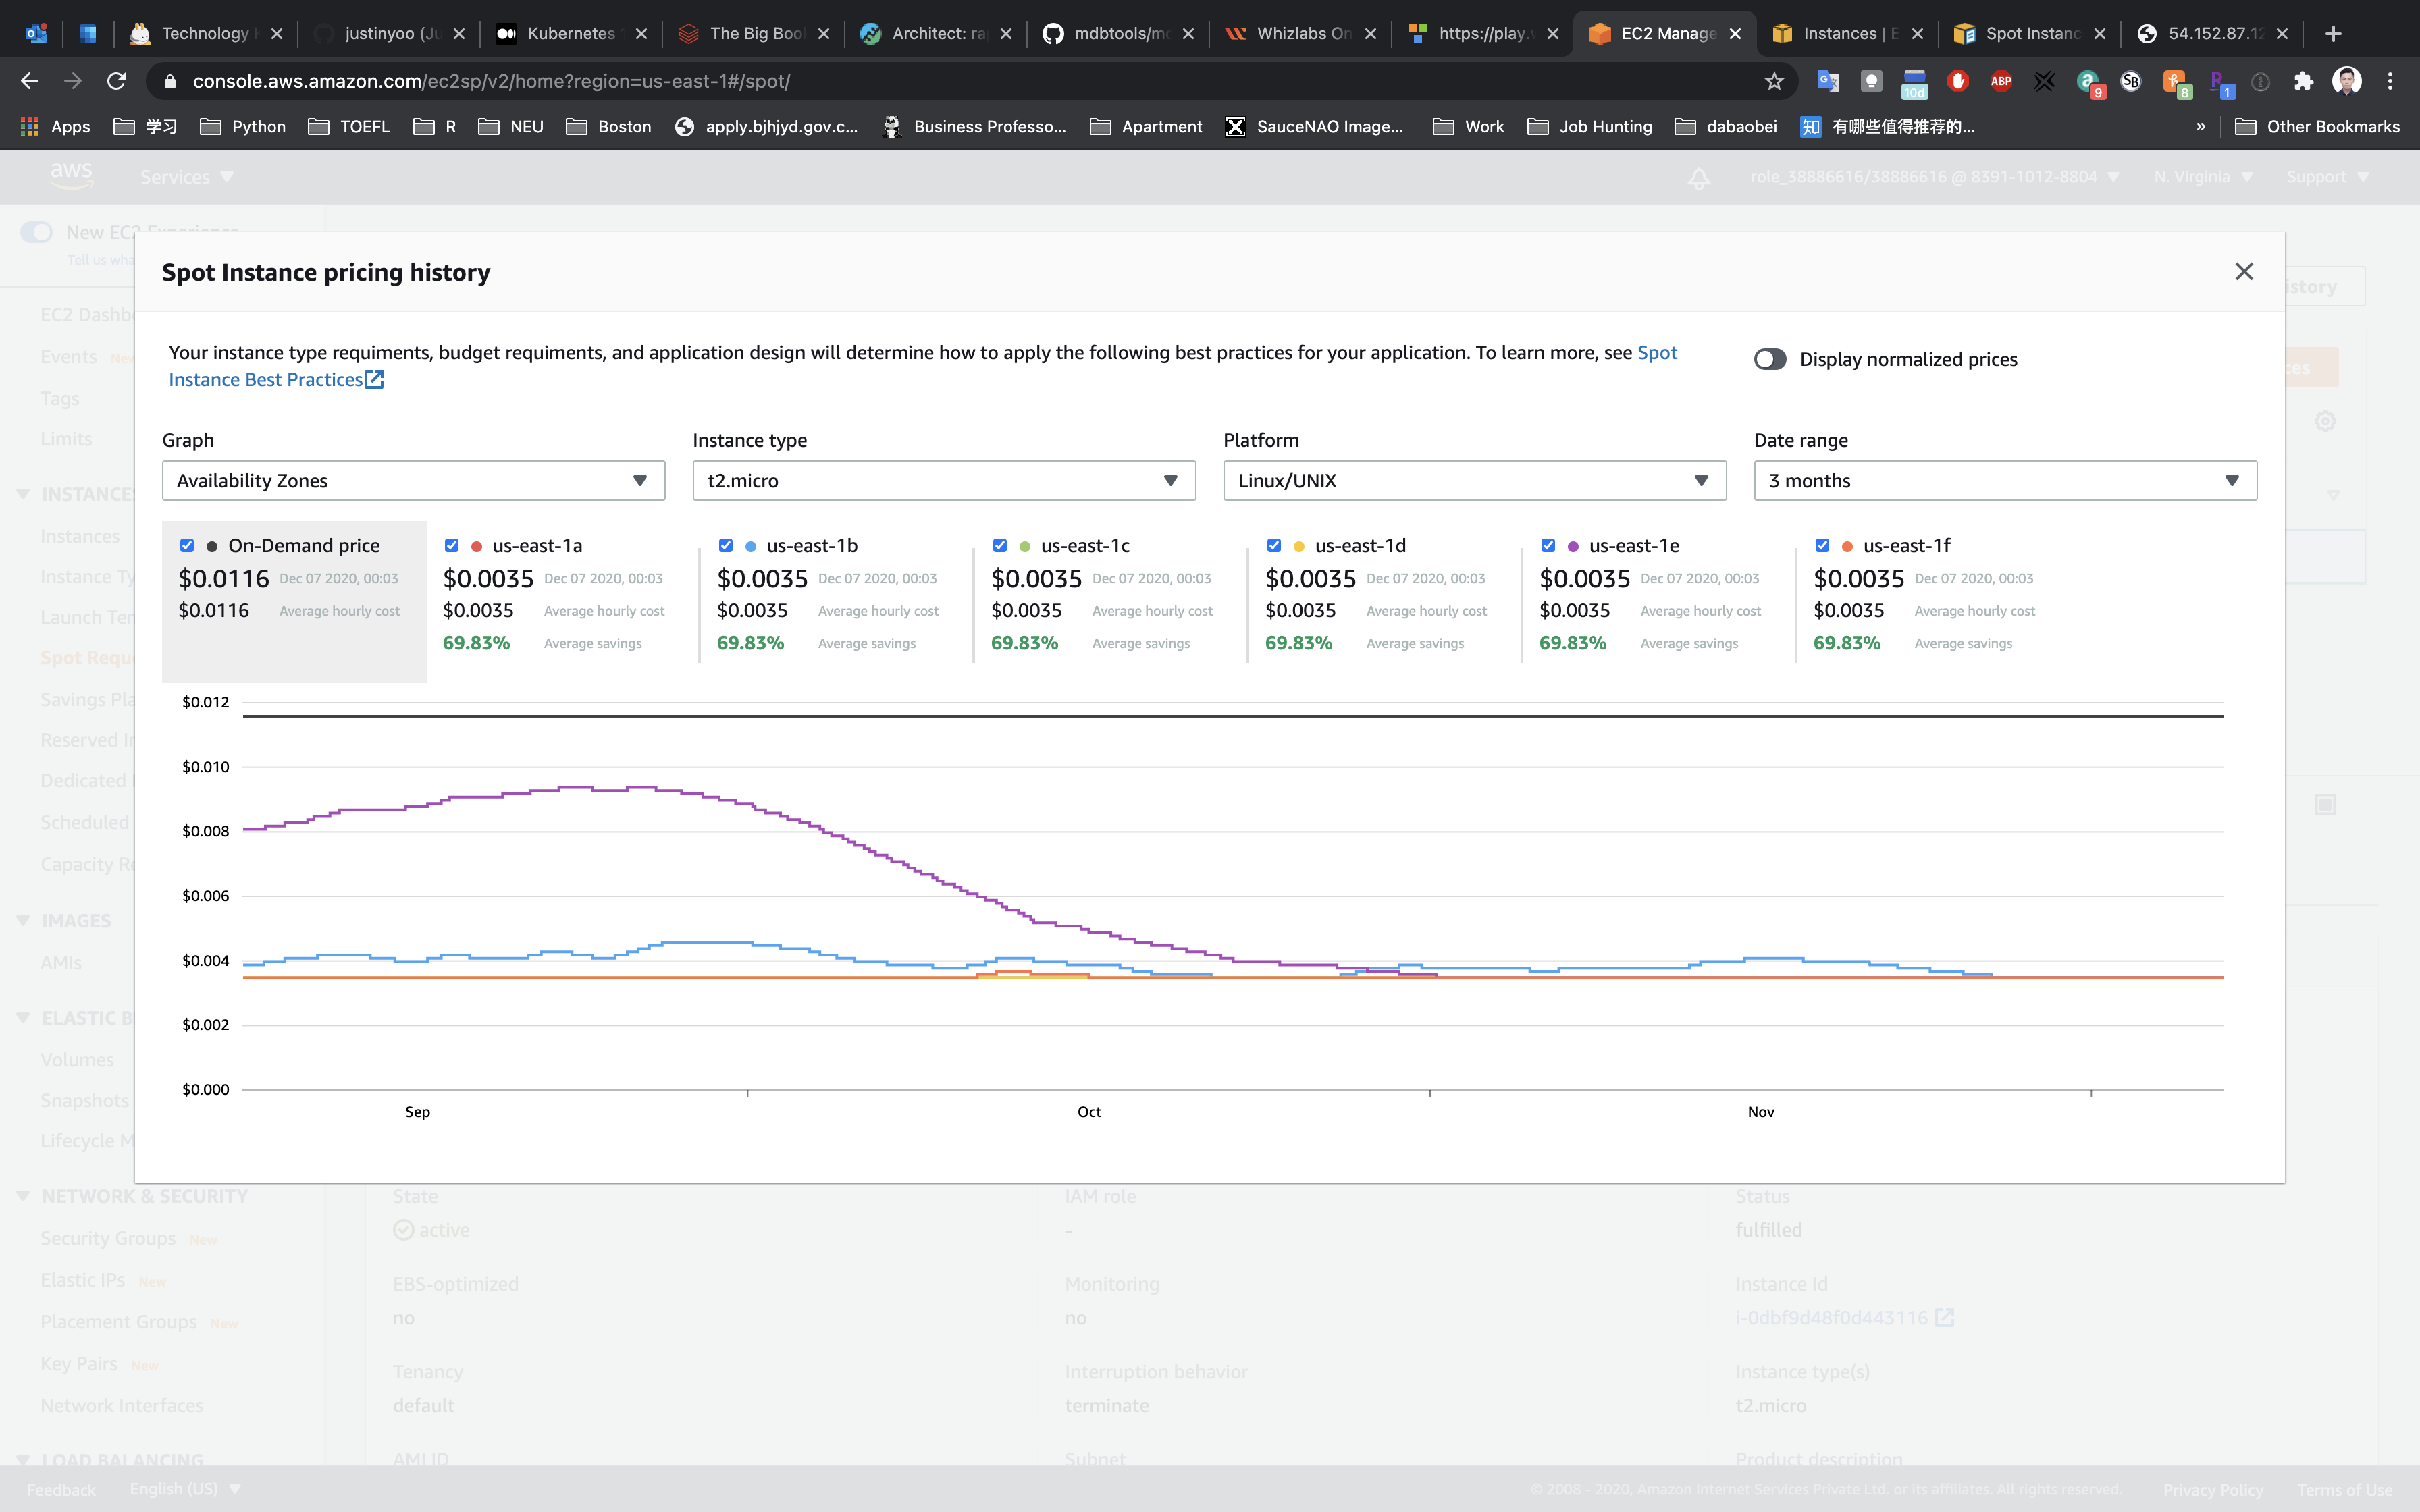Open the Instance type t2.micro dropdown
Image resolution: width=2420 pixels, height=1512 pixels.
943,481
